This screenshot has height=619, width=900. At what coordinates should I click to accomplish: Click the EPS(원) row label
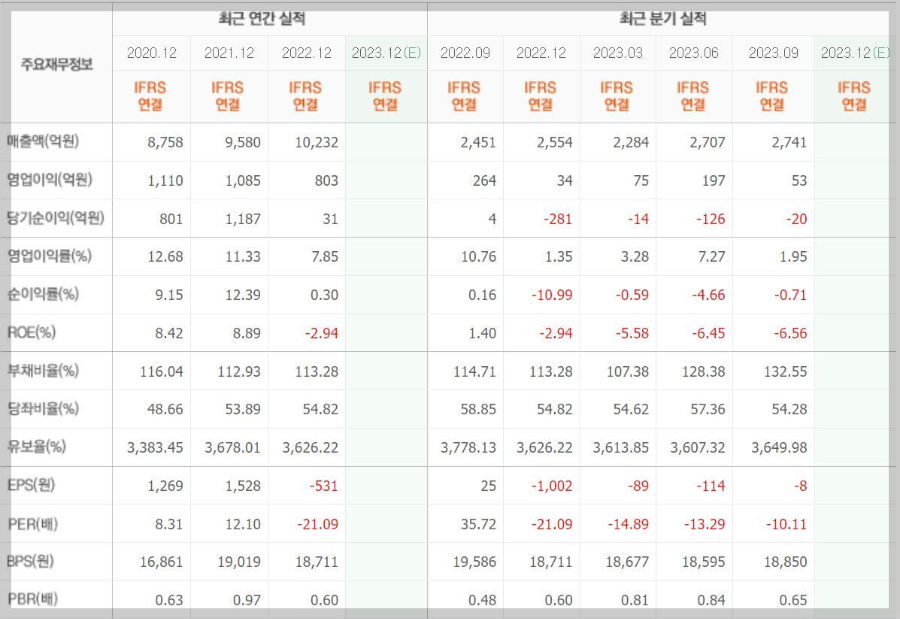31,485
